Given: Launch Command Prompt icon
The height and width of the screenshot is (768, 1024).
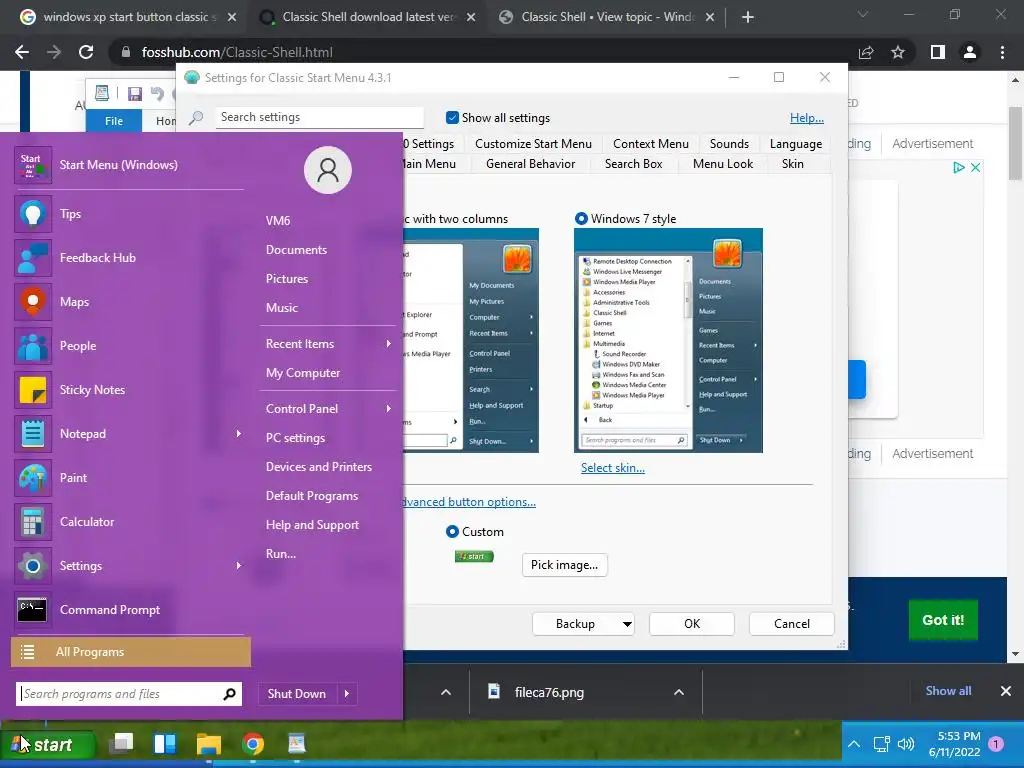Looking at the screenshot, I should point(33,610).
